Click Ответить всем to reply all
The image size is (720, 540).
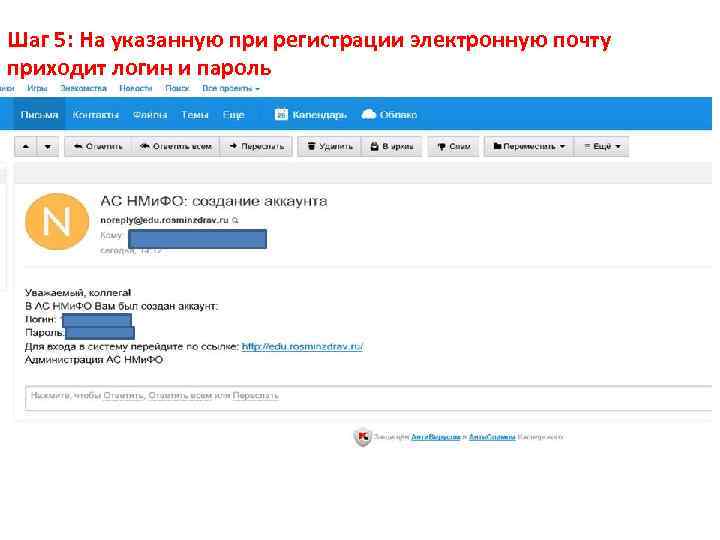point(176,146)
